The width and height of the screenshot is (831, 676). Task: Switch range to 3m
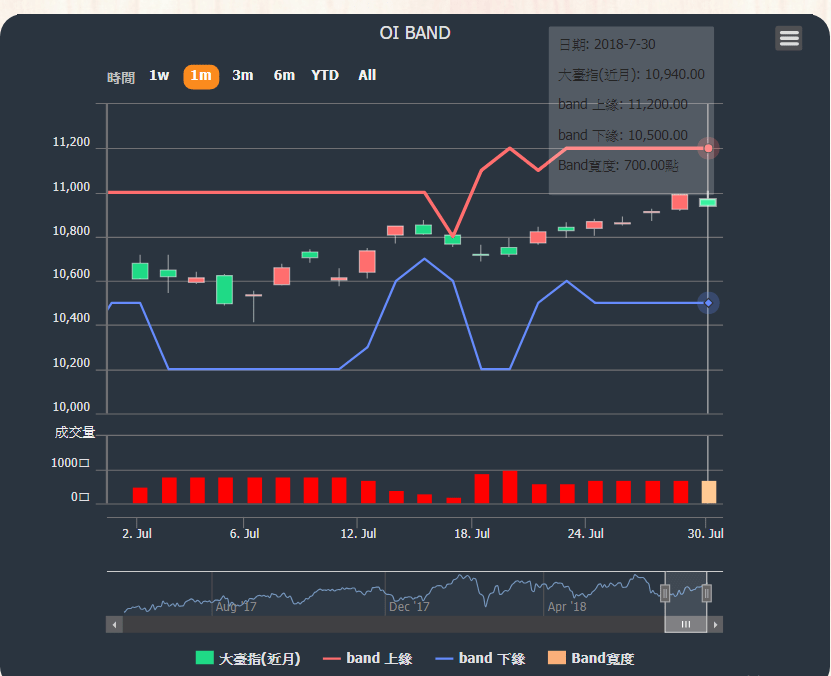(242, 76)
